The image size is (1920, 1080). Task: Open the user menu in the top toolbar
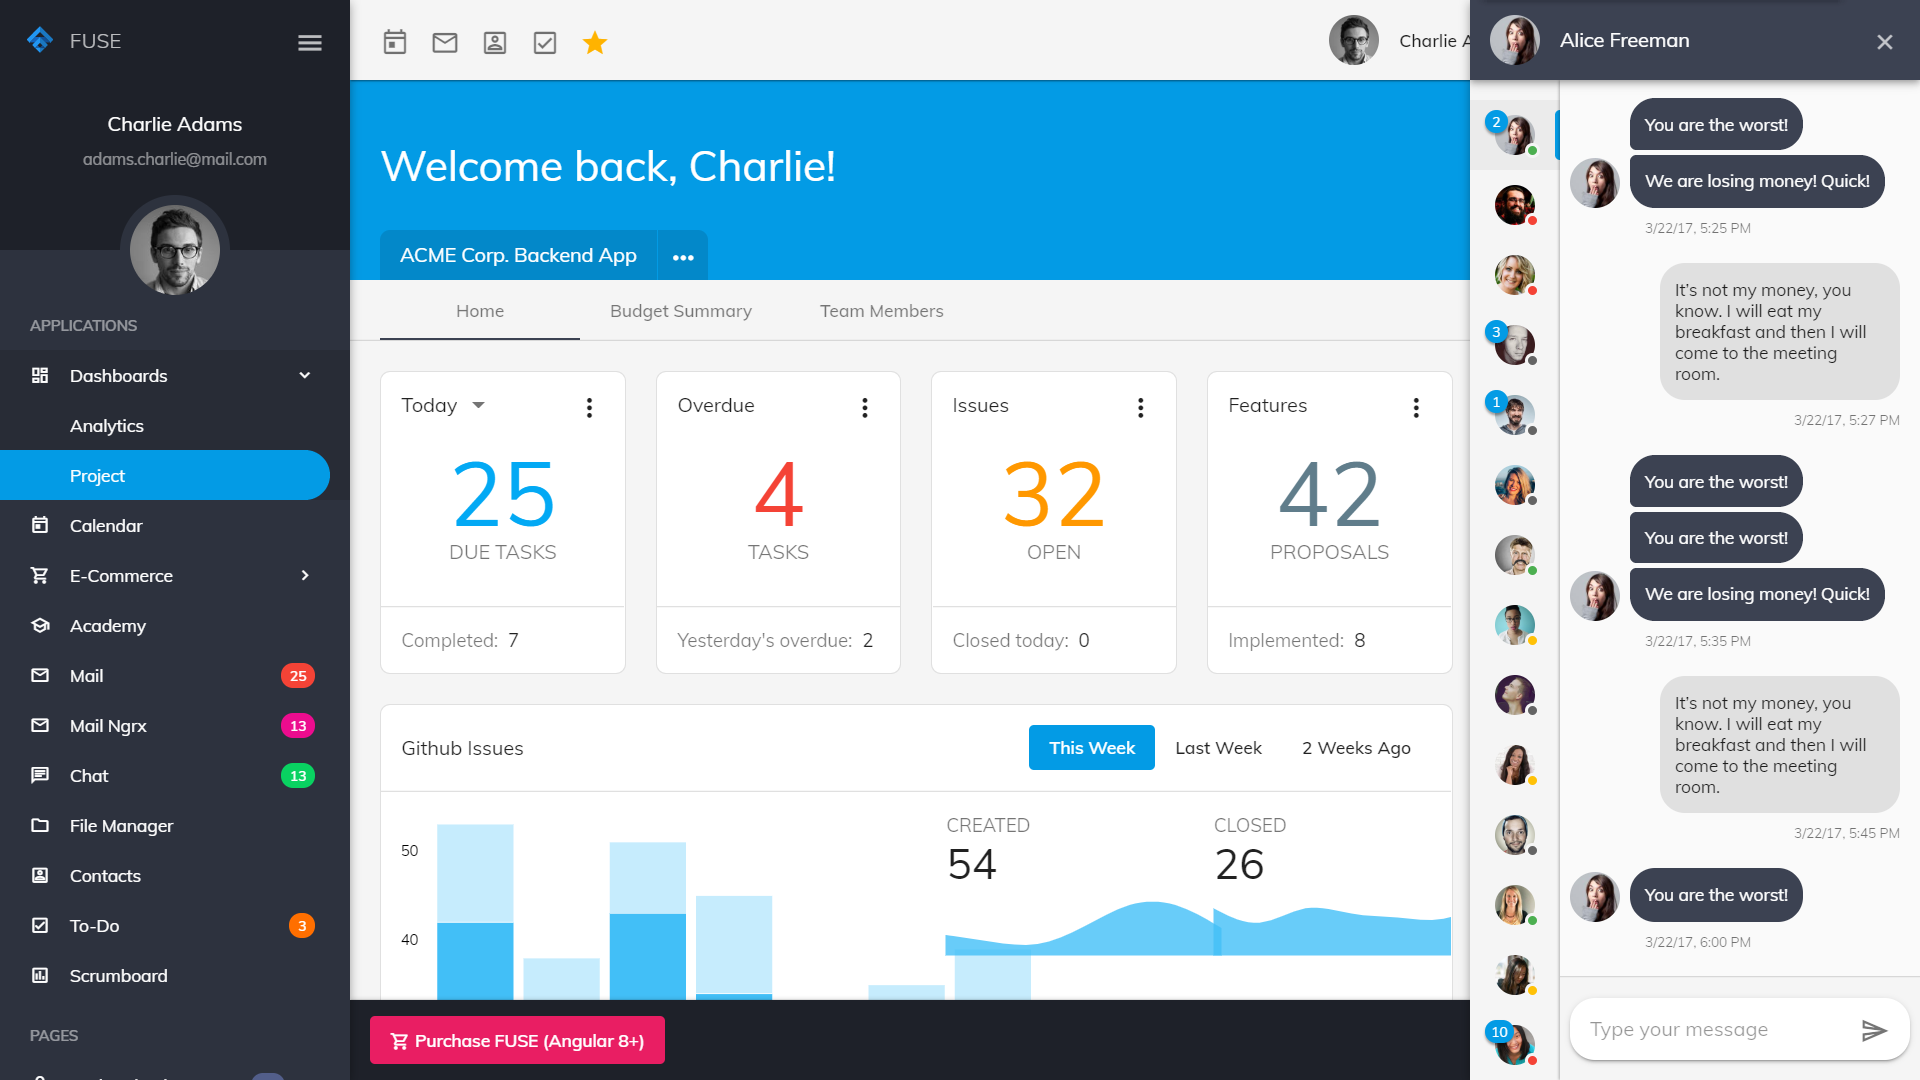point(1399,41)
